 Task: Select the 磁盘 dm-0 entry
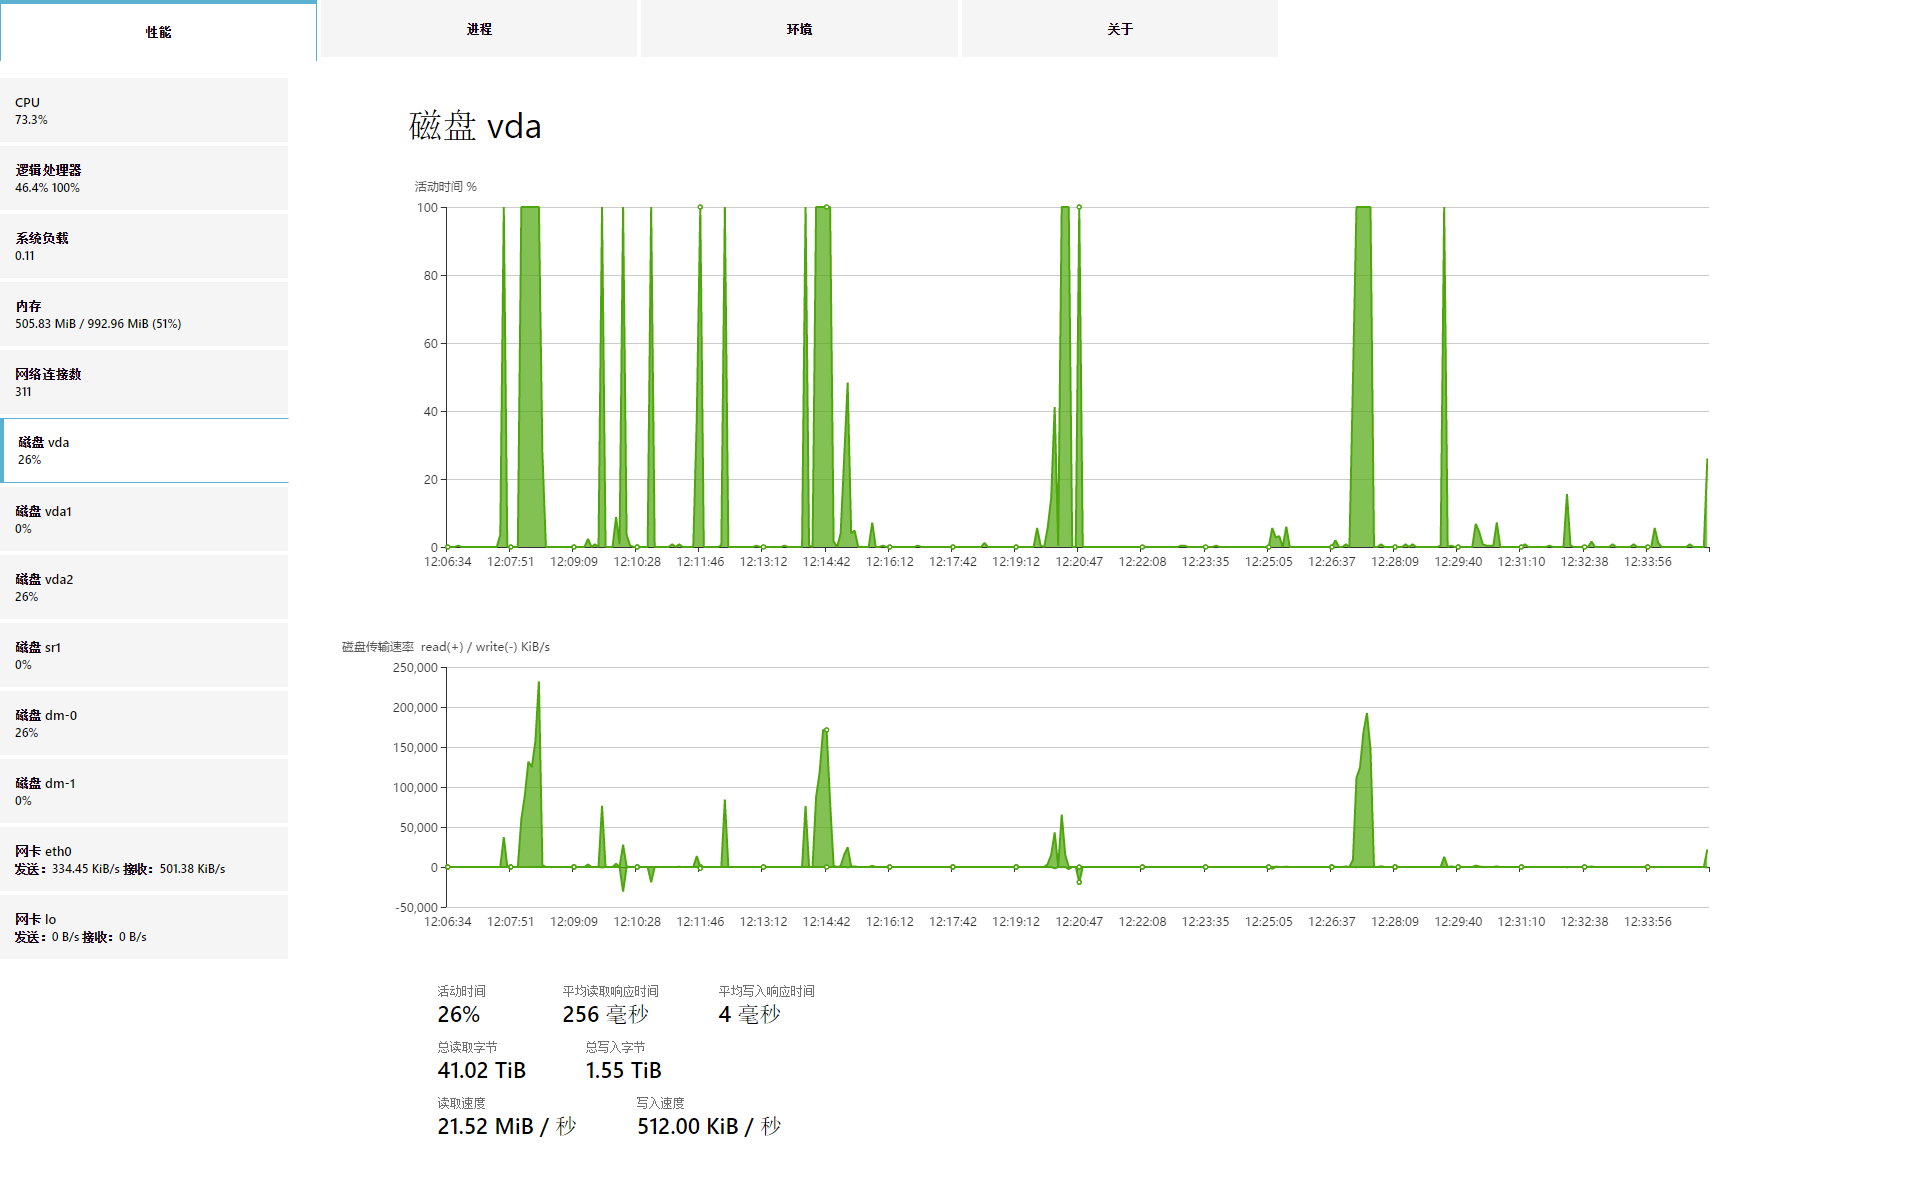click(x=144, y=723)
